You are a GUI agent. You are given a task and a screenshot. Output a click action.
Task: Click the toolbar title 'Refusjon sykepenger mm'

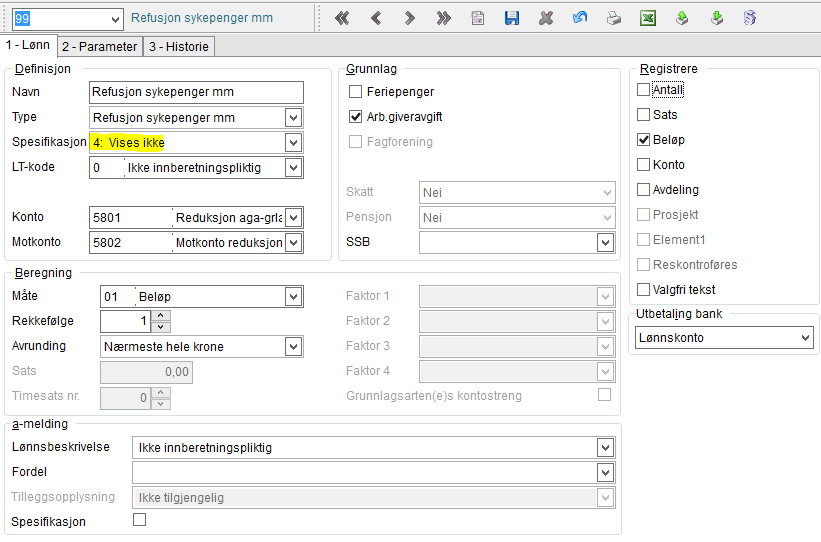[x=202, y=18]
